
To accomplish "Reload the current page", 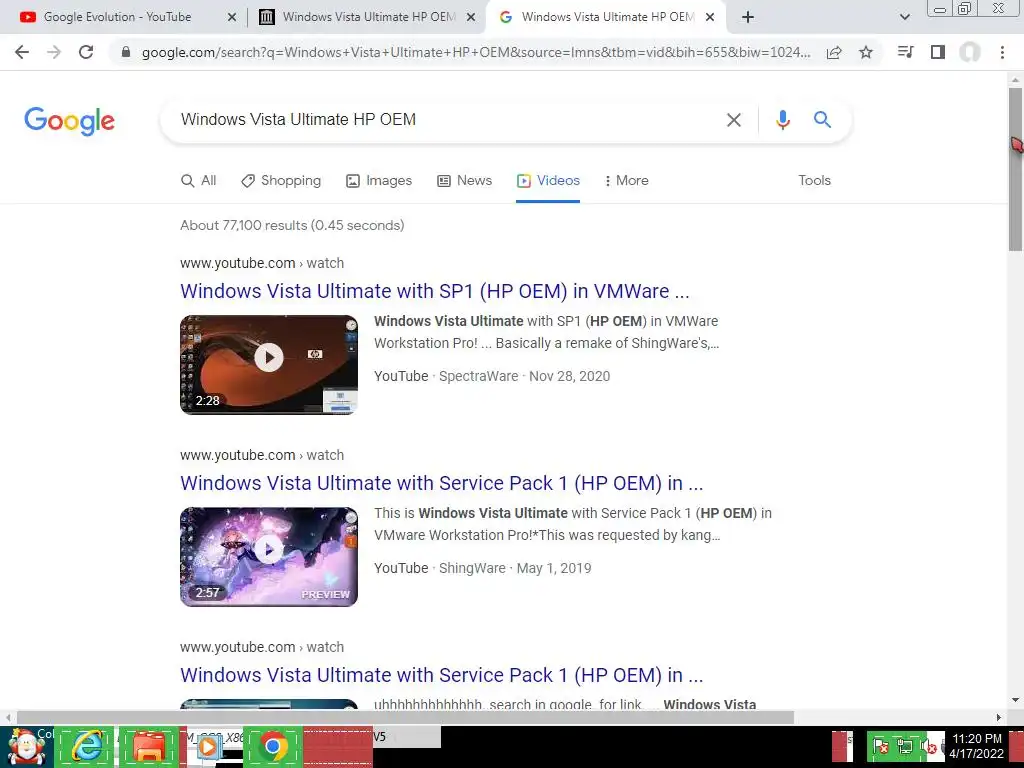I will 86,52.
